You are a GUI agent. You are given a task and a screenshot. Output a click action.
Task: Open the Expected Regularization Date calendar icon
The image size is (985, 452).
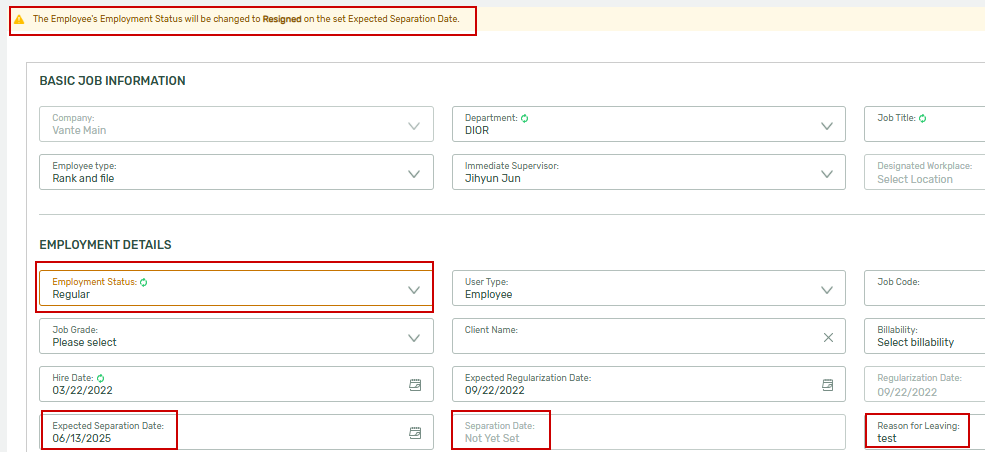pyautogui.click(x=828, y=384)
